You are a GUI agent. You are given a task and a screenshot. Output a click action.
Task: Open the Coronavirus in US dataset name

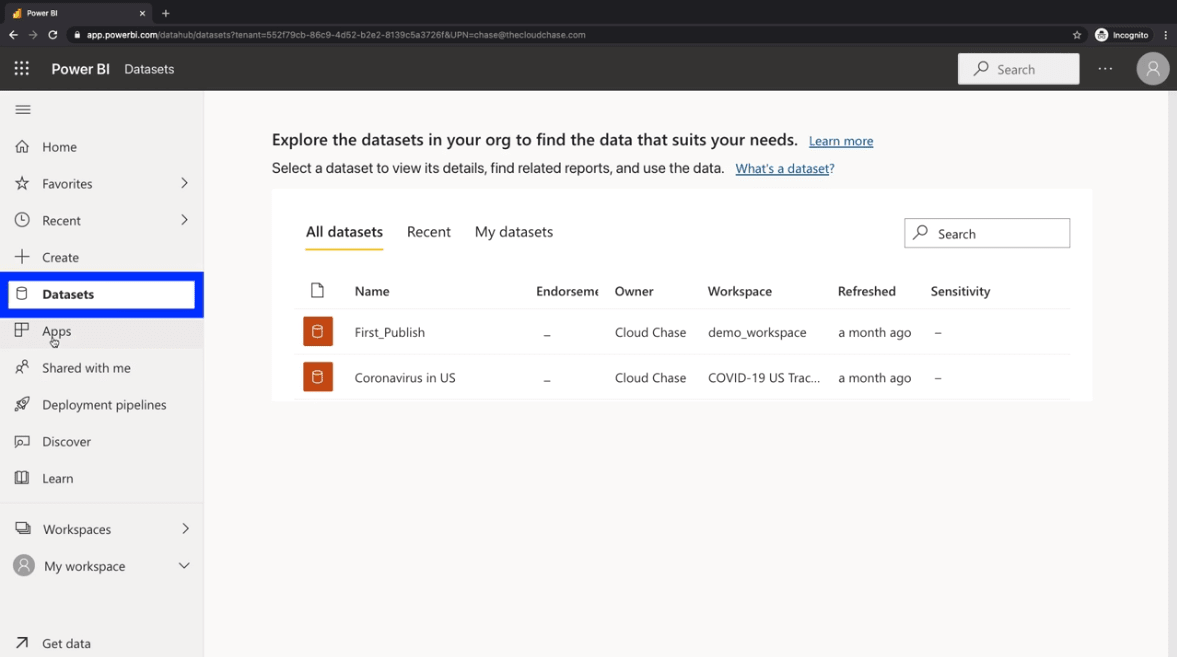(x=405, y=378)
